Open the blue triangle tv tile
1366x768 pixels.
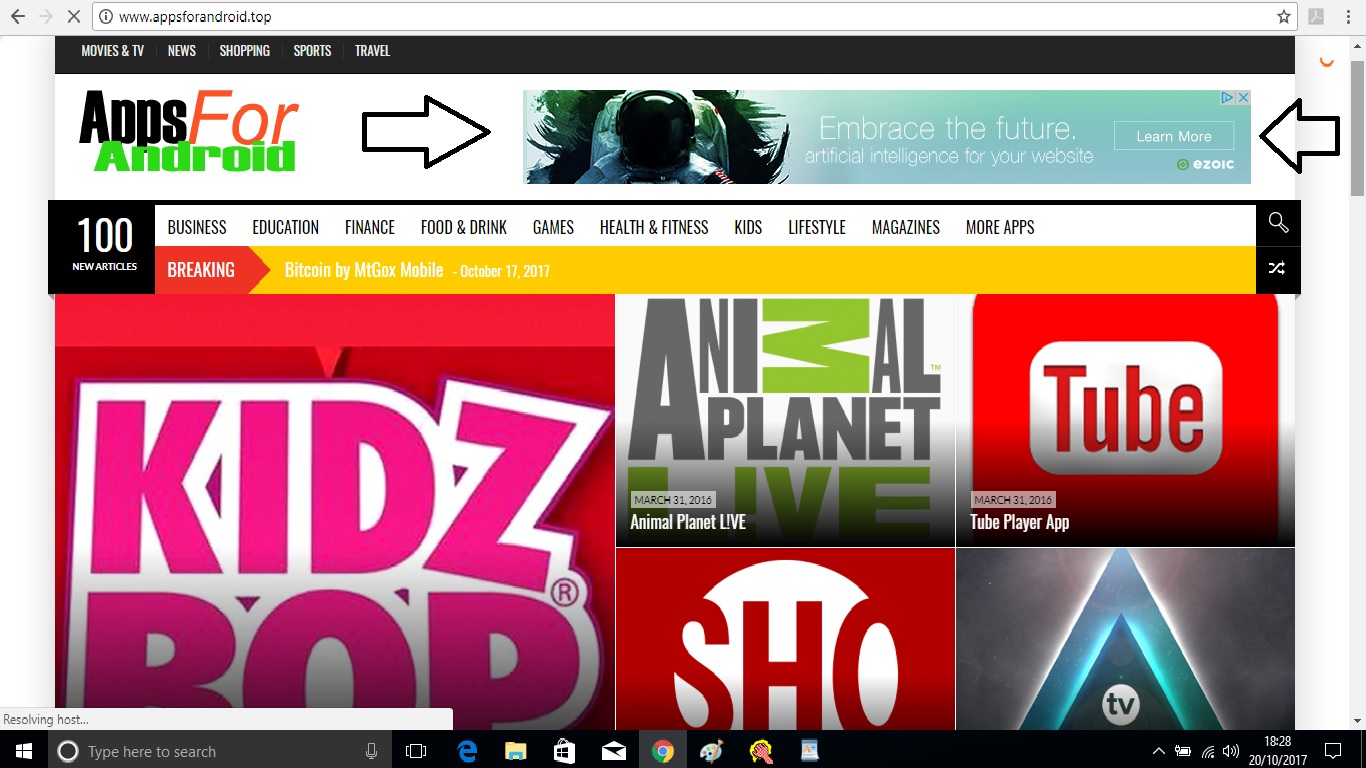1125,639
